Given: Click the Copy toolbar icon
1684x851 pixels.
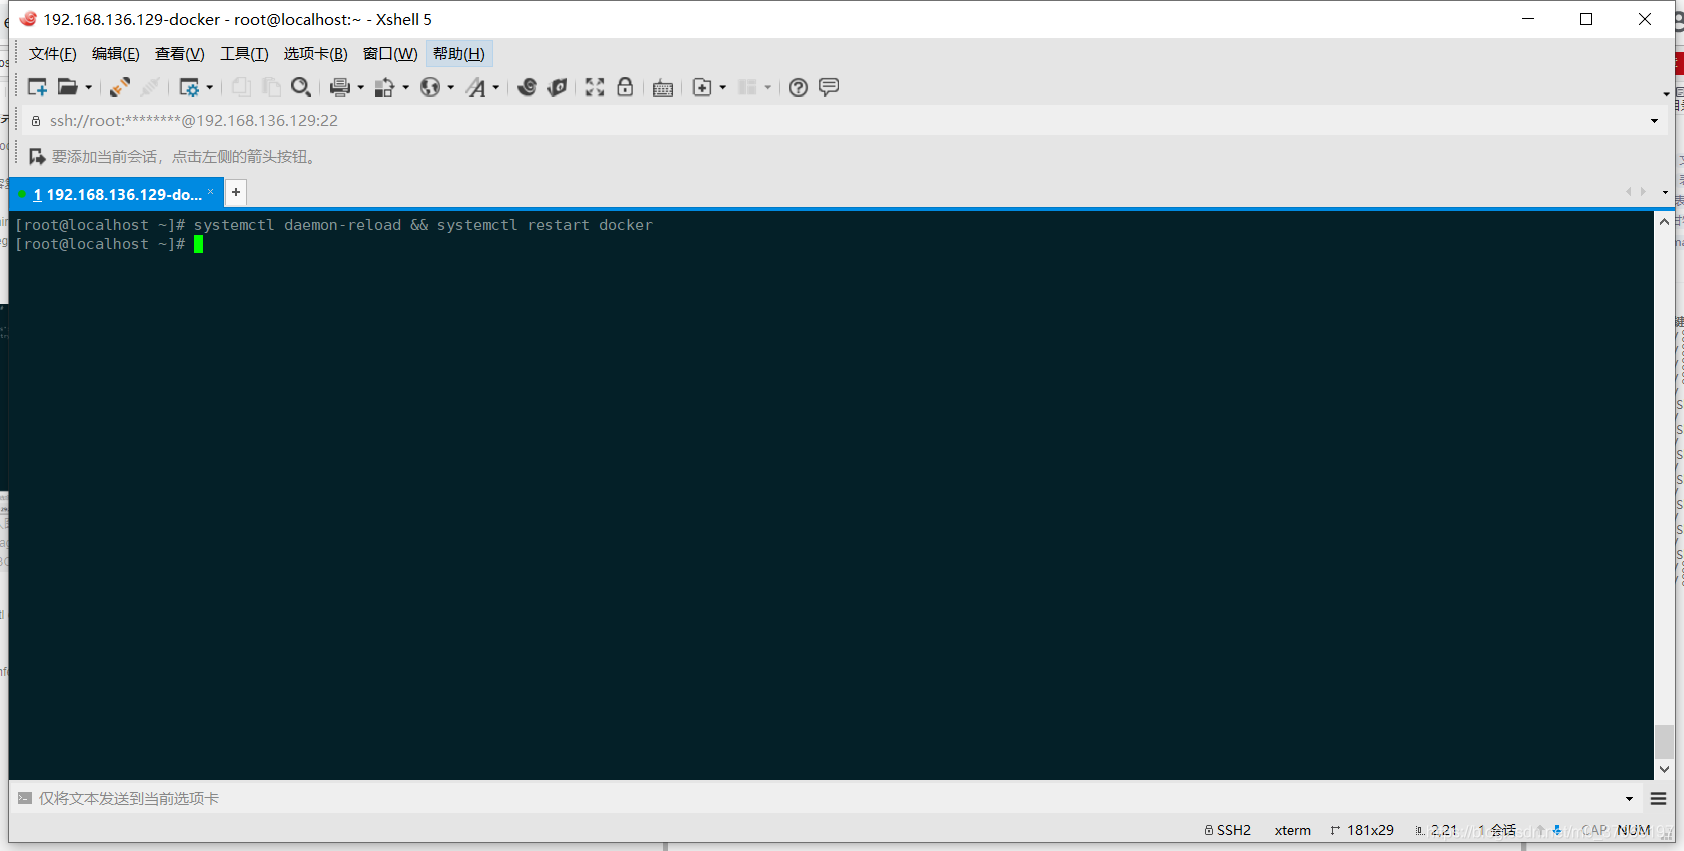Looking at the screenshot, I should 241,87.
